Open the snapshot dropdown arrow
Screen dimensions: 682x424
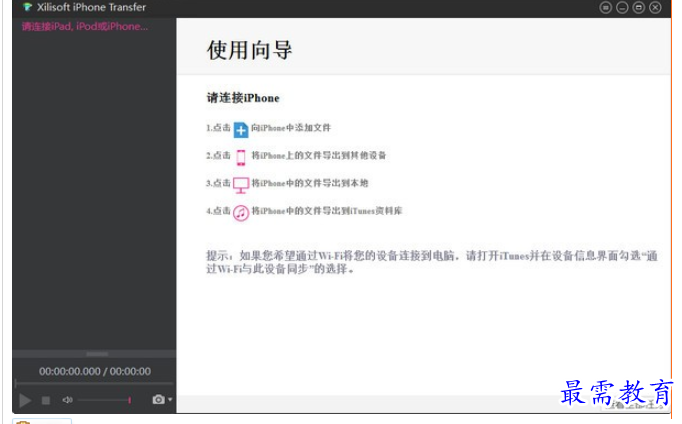[170, 399]
